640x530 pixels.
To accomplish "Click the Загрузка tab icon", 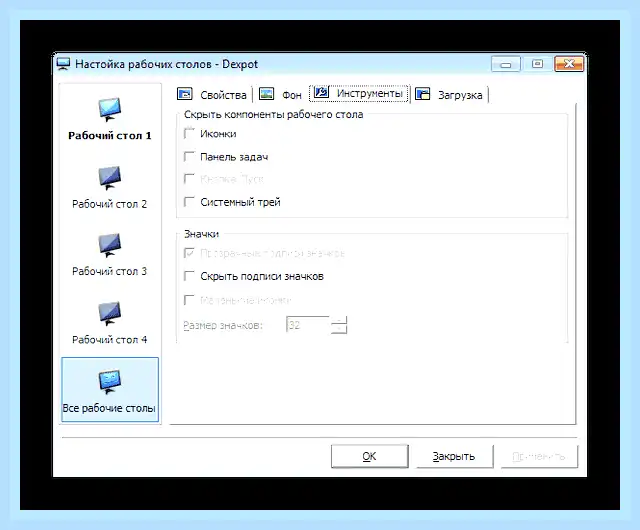I will point(422,94).
